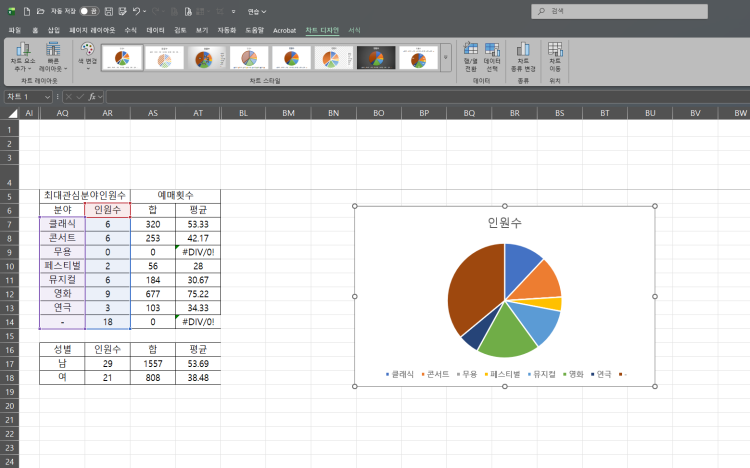Switch to the 서식 (Format) tab
This screenshot has height=468, width=750.
(x=354, y=31)
